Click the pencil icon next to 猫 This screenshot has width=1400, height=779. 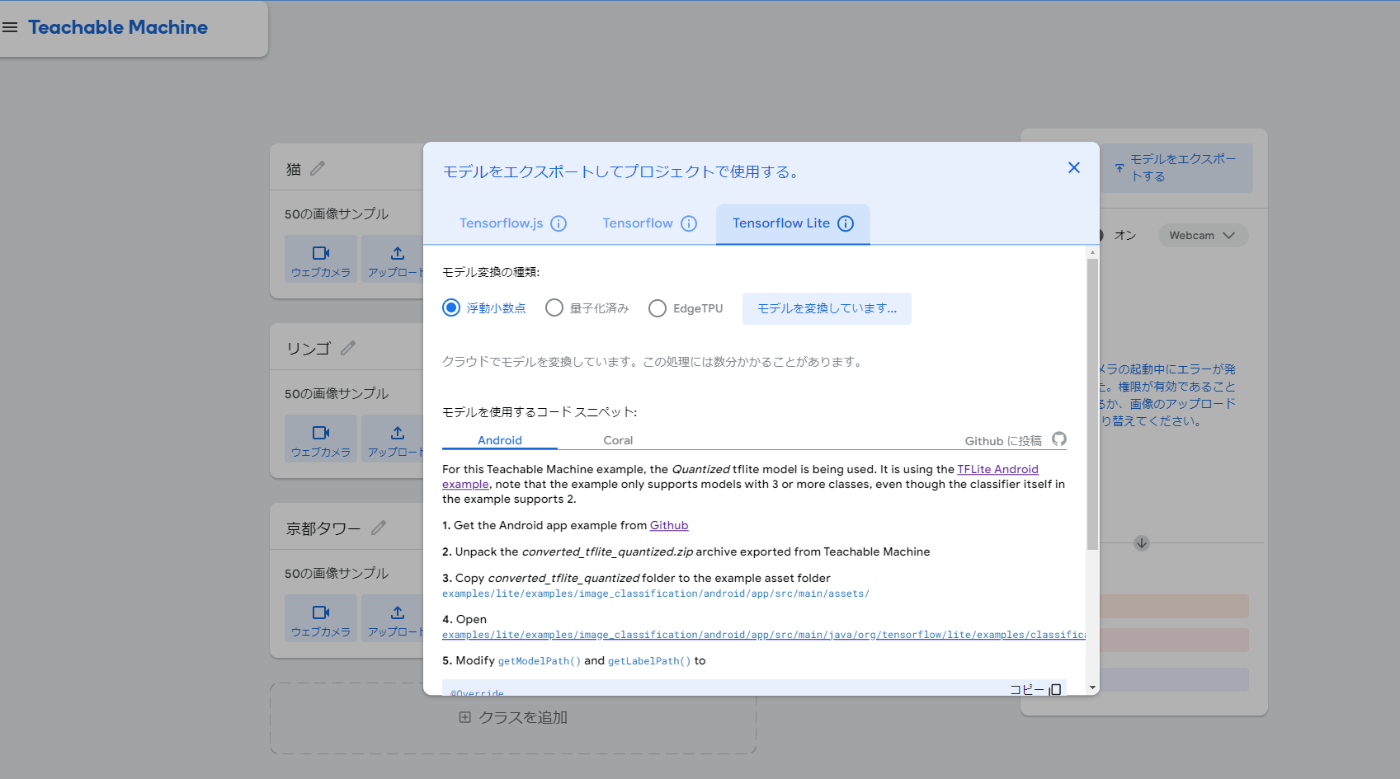(318, 169)
